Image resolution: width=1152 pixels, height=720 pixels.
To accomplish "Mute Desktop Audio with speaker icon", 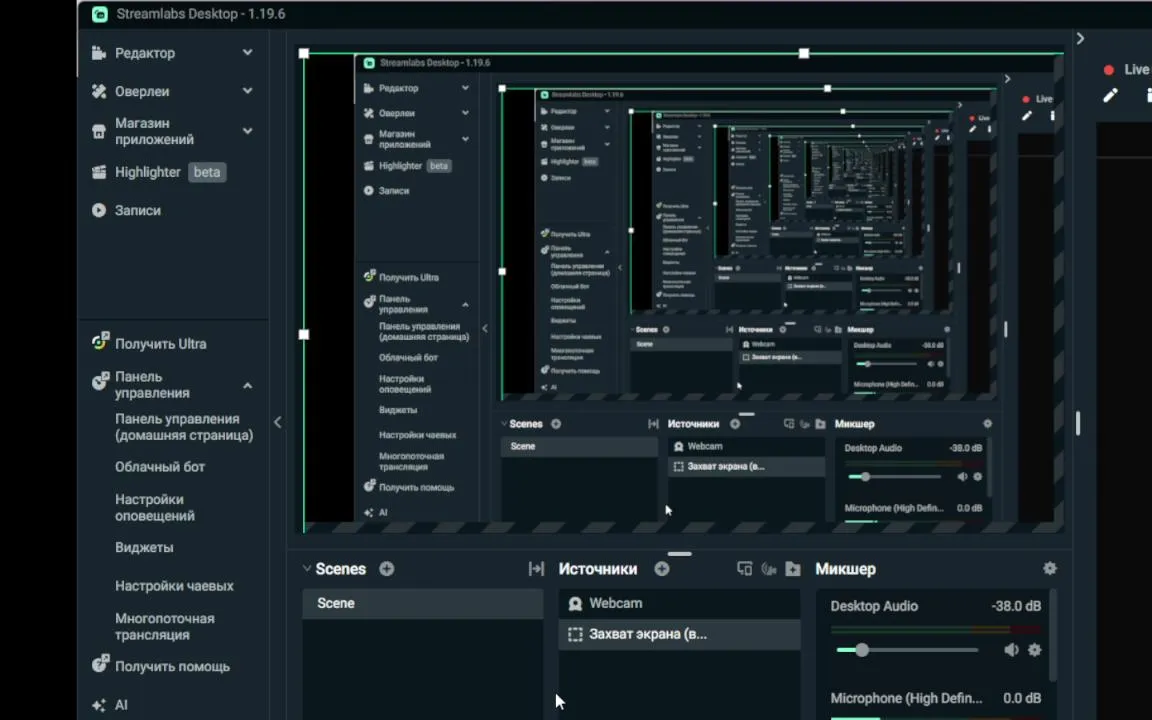I will [x=1011, y=650].
